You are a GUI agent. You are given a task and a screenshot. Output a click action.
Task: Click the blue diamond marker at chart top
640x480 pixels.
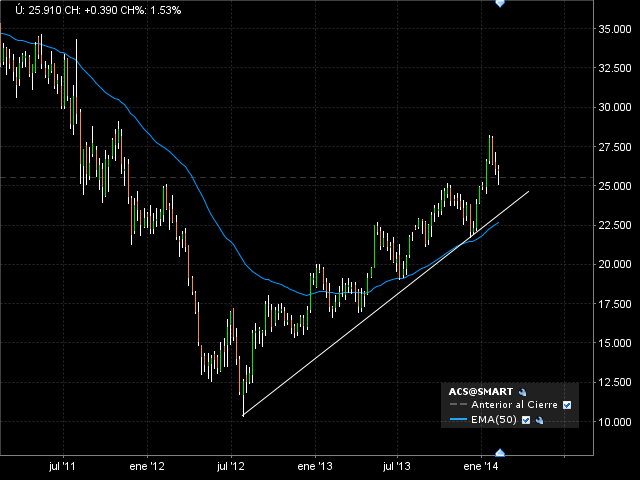pos(500,3)
